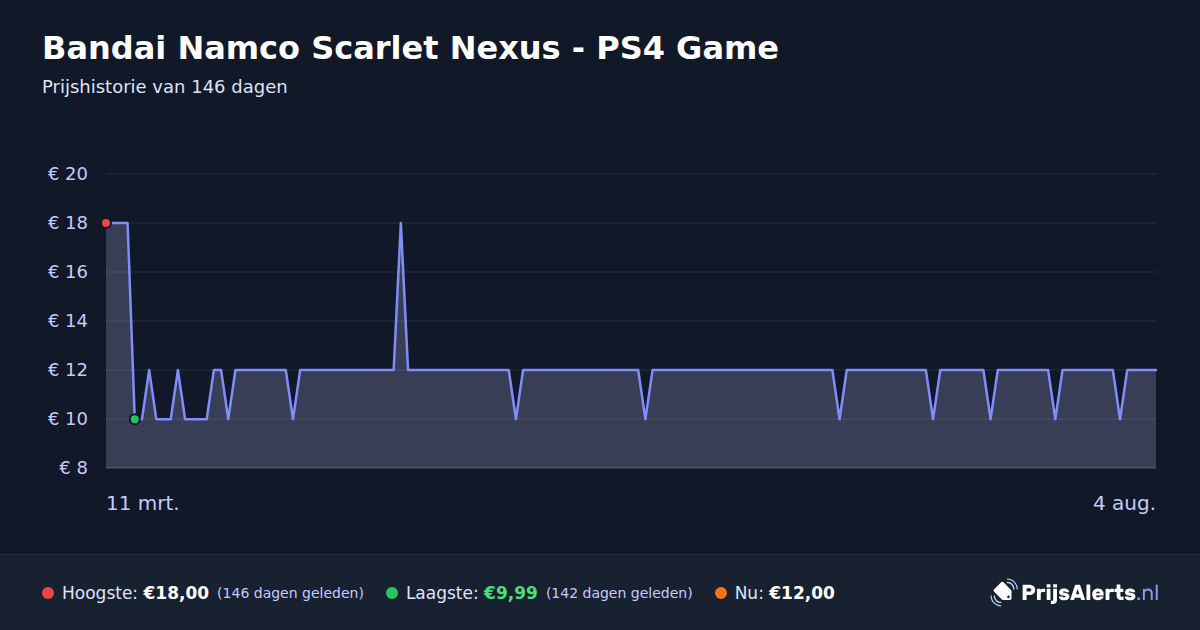Click the 4 aug. end date label
Viewport: 1200px width, 630px height.
(1124, 503)
